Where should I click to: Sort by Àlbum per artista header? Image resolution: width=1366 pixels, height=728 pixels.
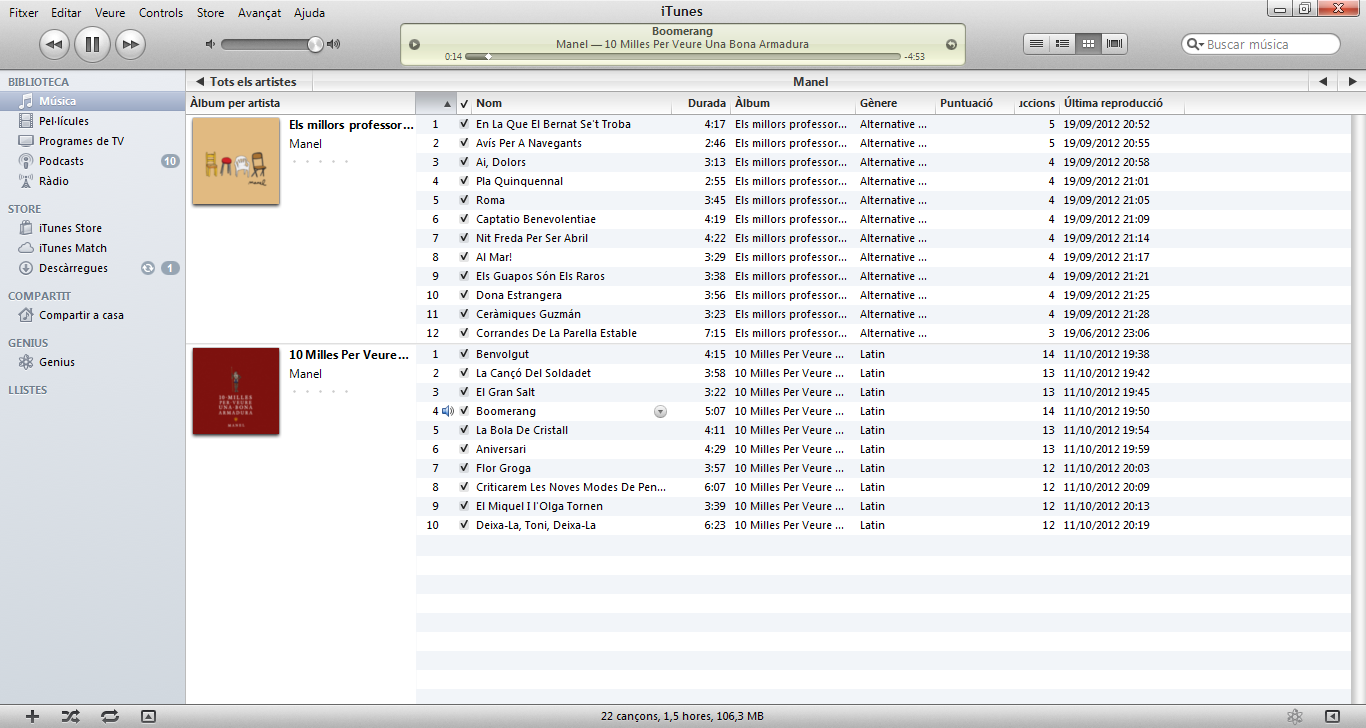[x=301, y=103]
